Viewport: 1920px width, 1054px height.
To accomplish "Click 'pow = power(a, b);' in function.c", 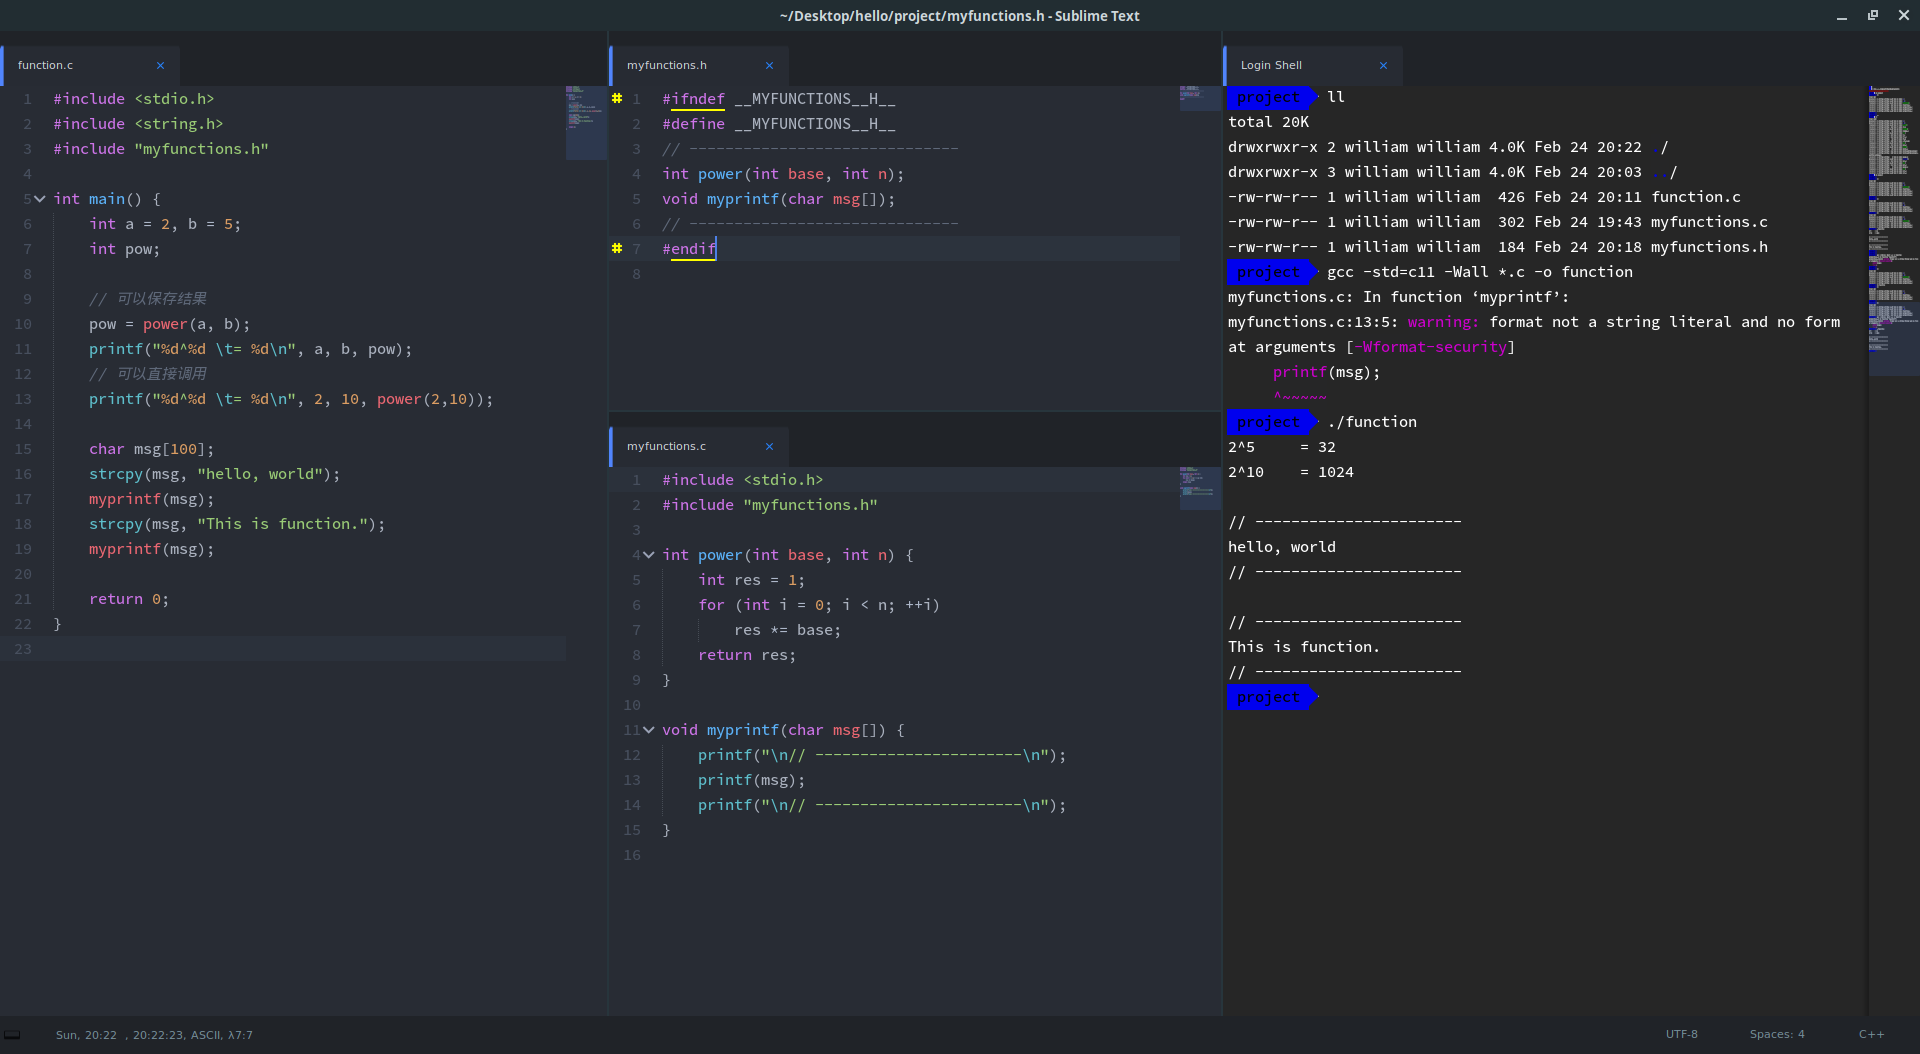I will coord(169,324).
